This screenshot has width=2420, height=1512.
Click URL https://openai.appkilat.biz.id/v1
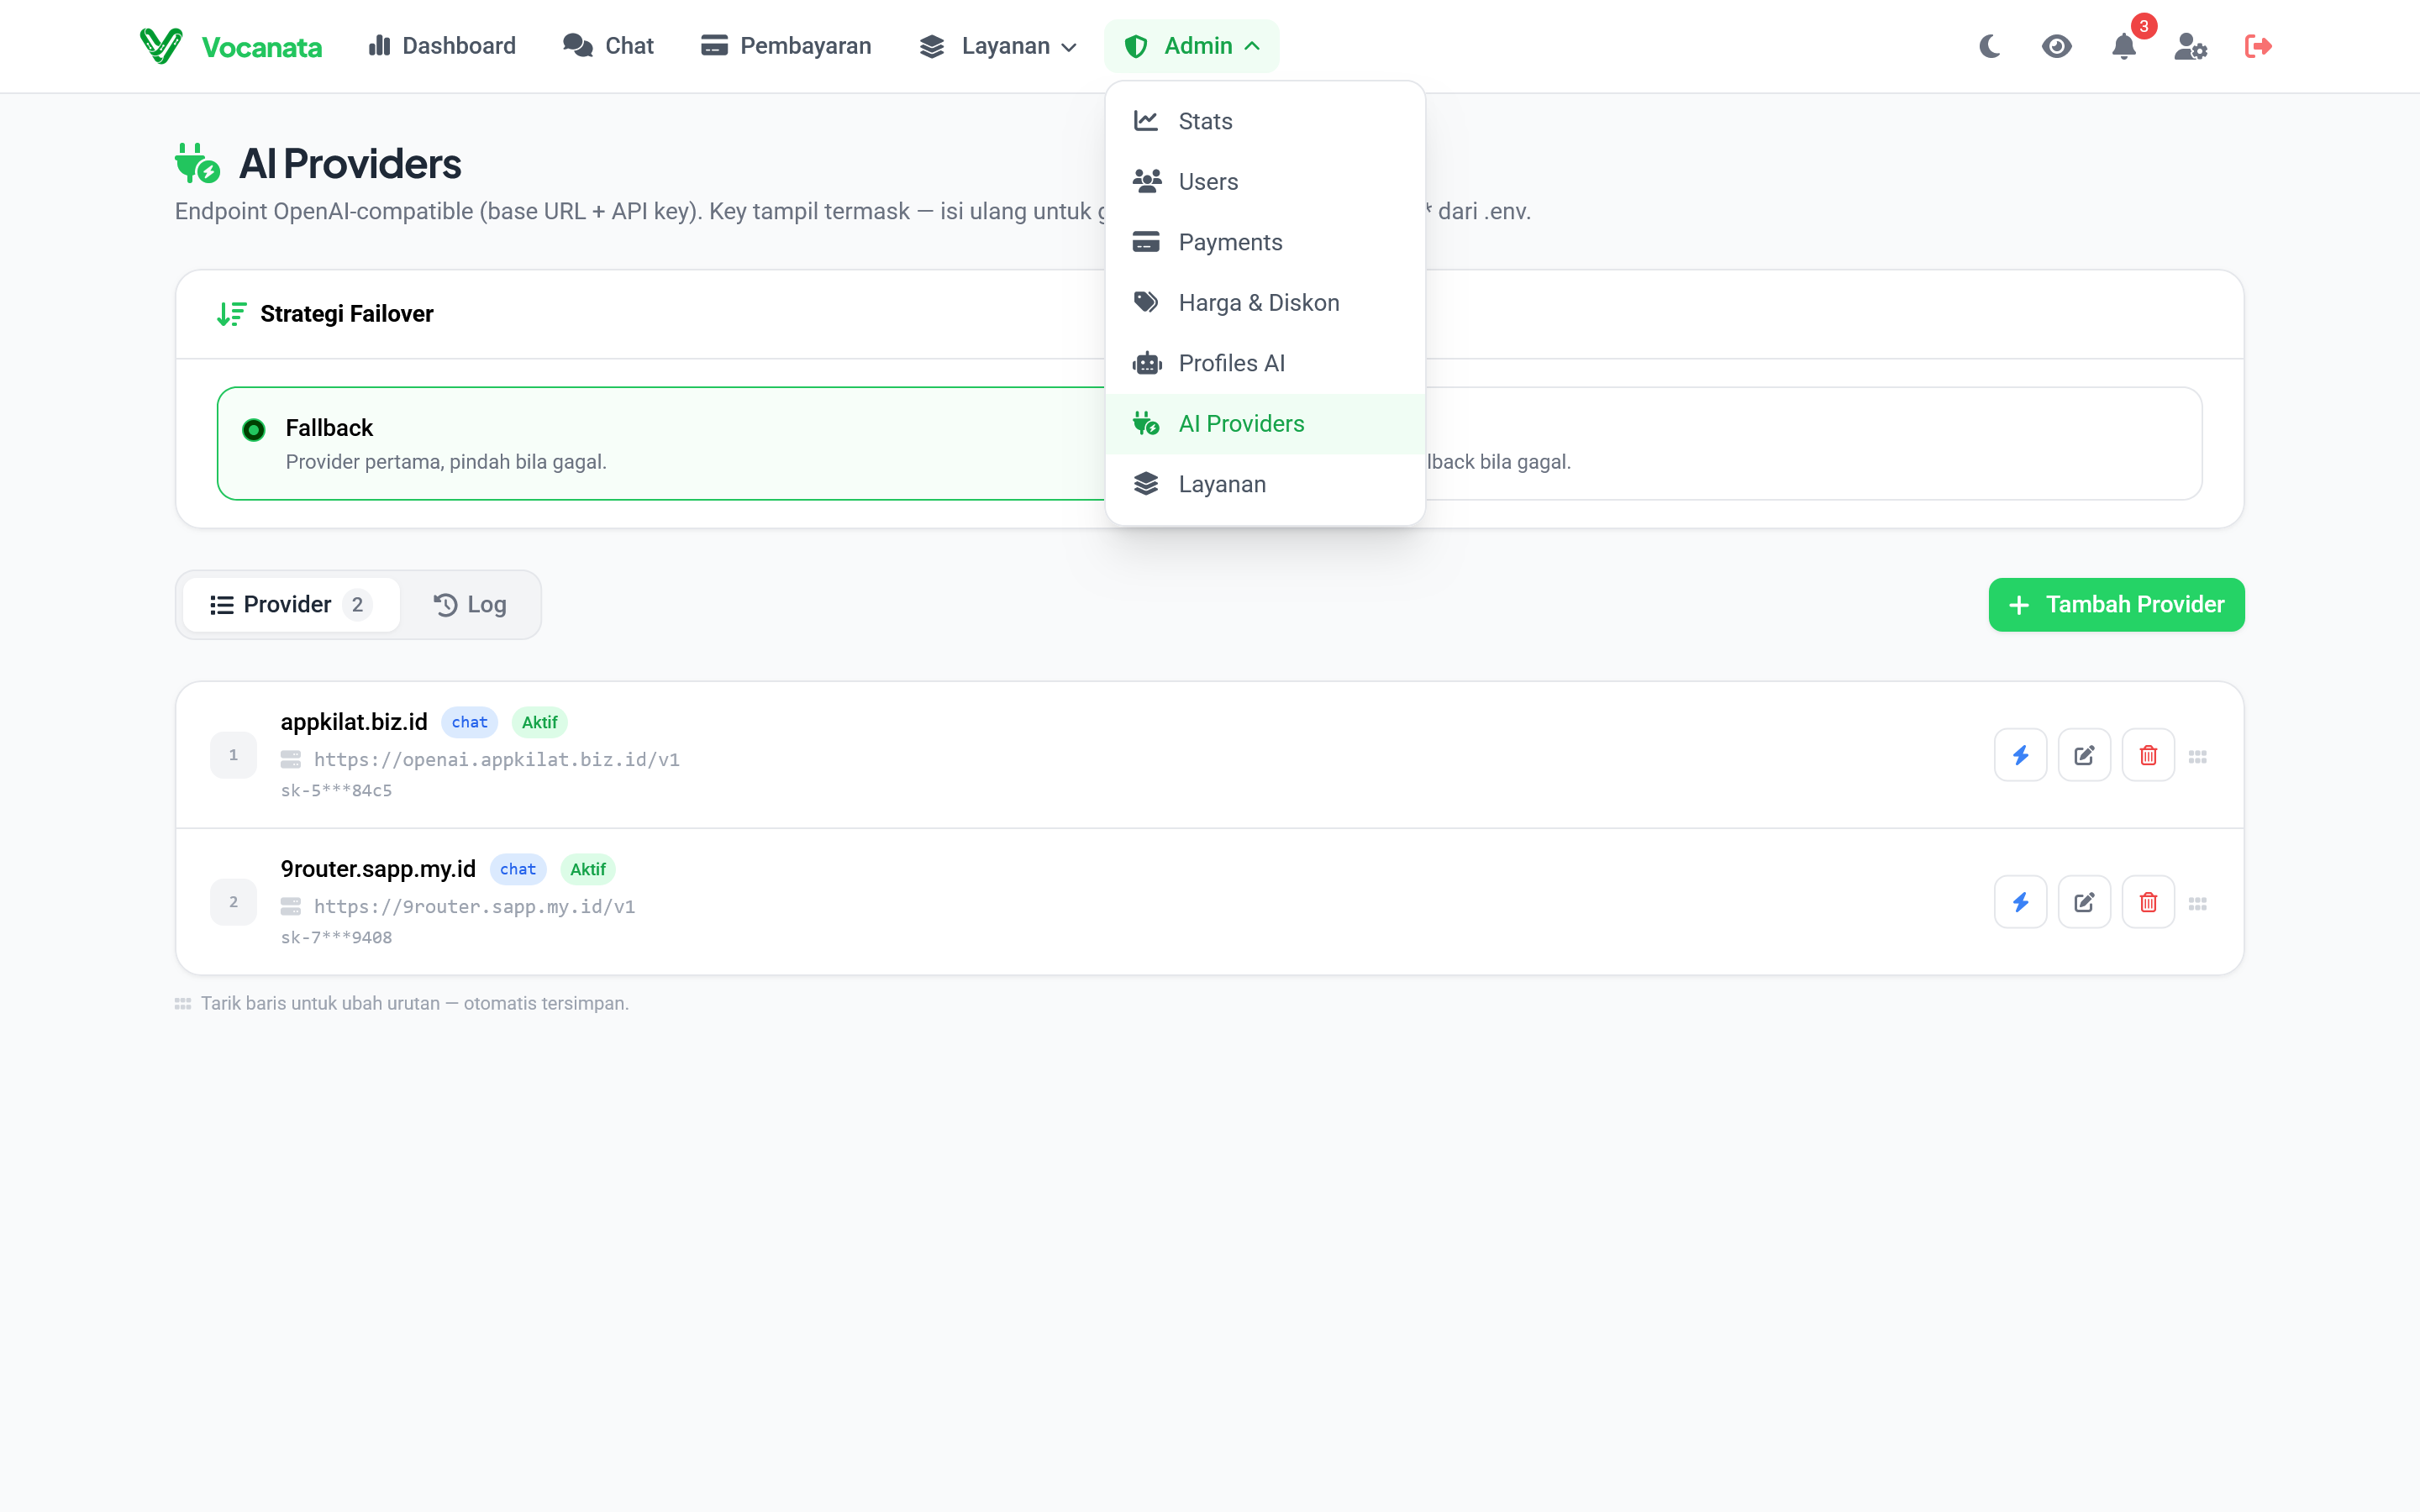497,759
